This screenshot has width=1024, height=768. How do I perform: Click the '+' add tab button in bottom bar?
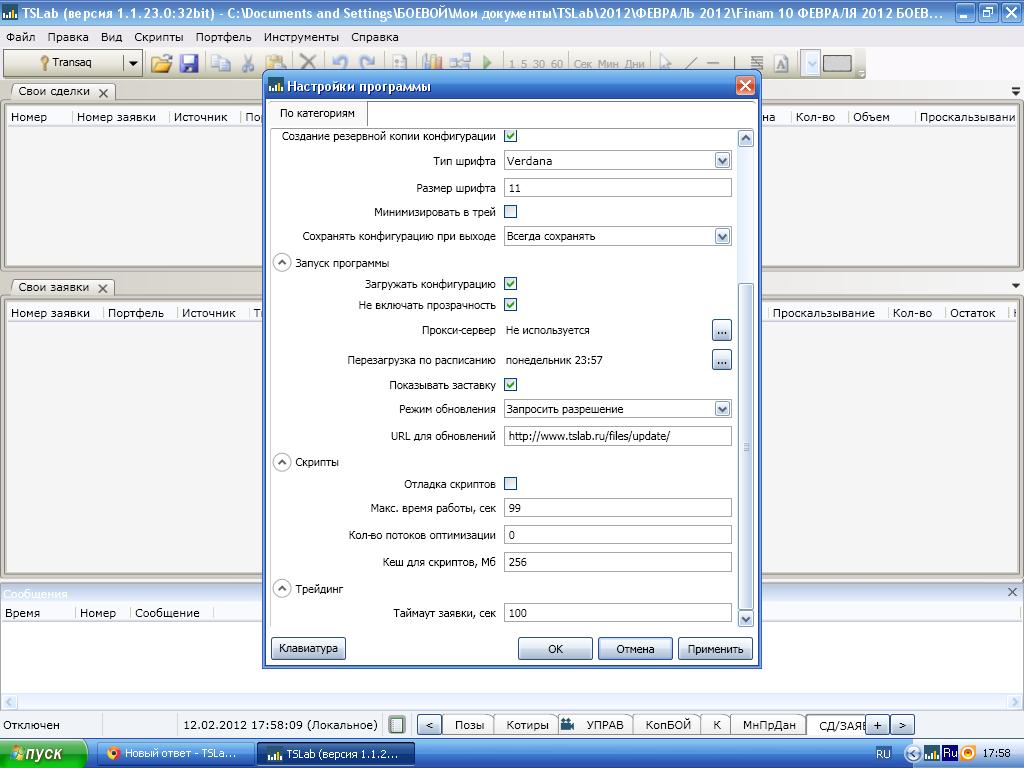[x=877, y=725]
